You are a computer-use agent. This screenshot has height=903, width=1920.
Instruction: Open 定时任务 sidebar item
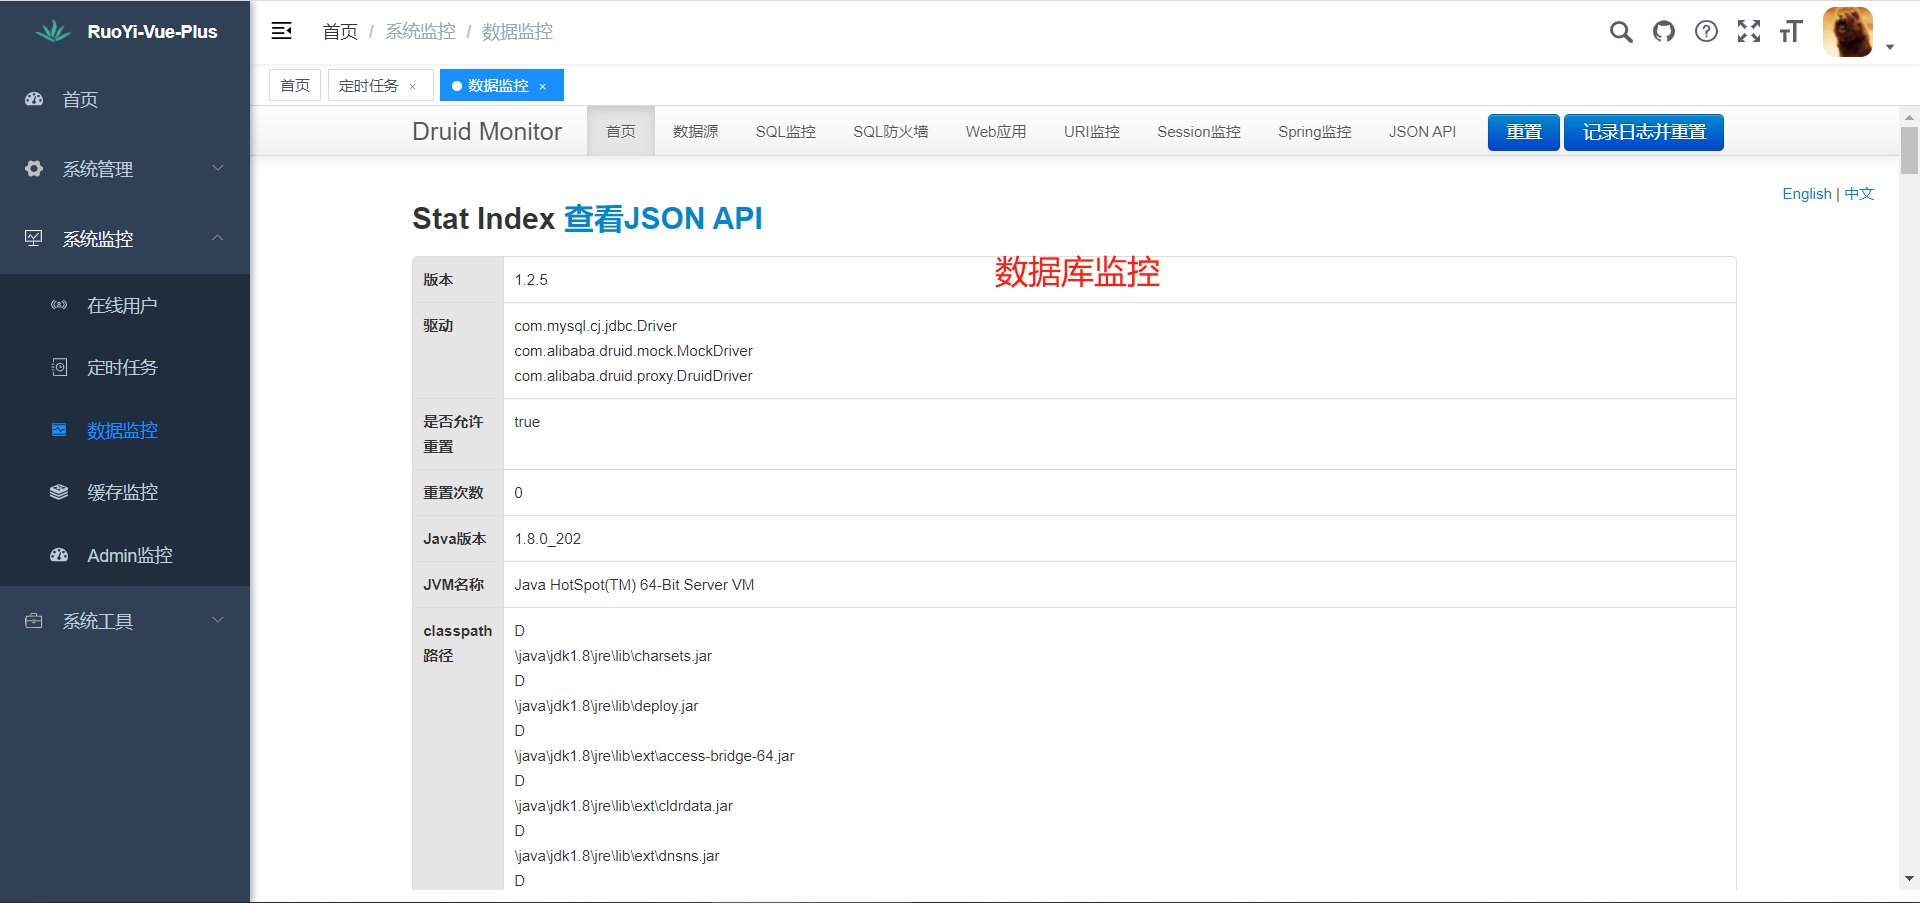(125, 367)
